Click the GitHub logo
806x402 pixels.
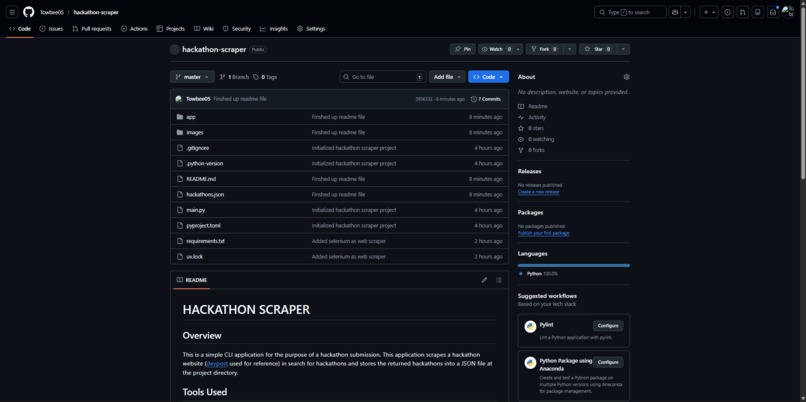tap(29, 12)
